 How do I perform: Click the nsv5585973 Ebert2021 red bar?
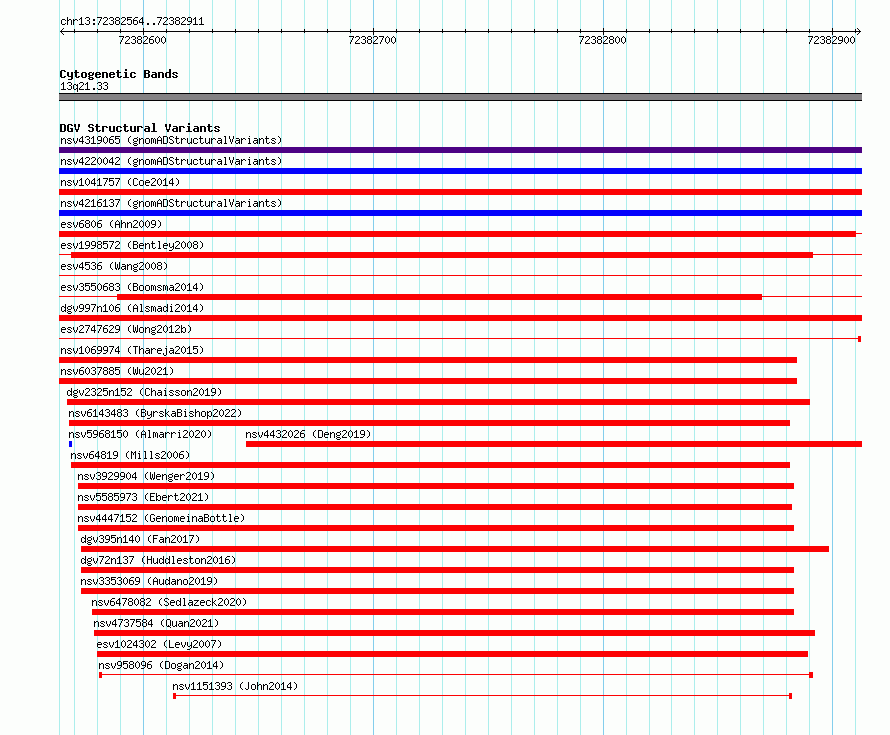tap(435, 507)
